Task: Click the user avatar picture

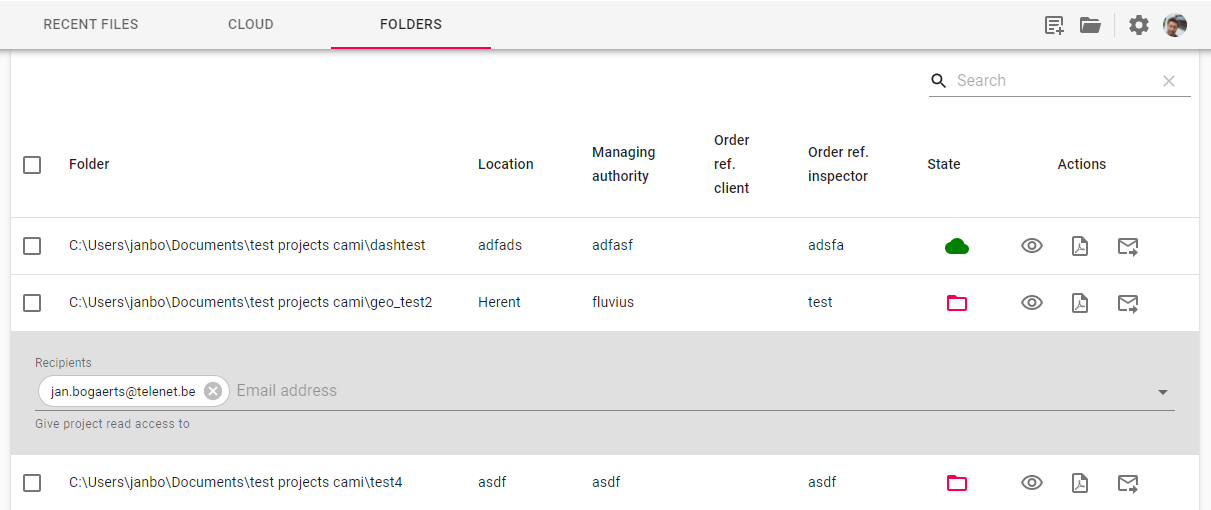Action: click(1175, 25)
